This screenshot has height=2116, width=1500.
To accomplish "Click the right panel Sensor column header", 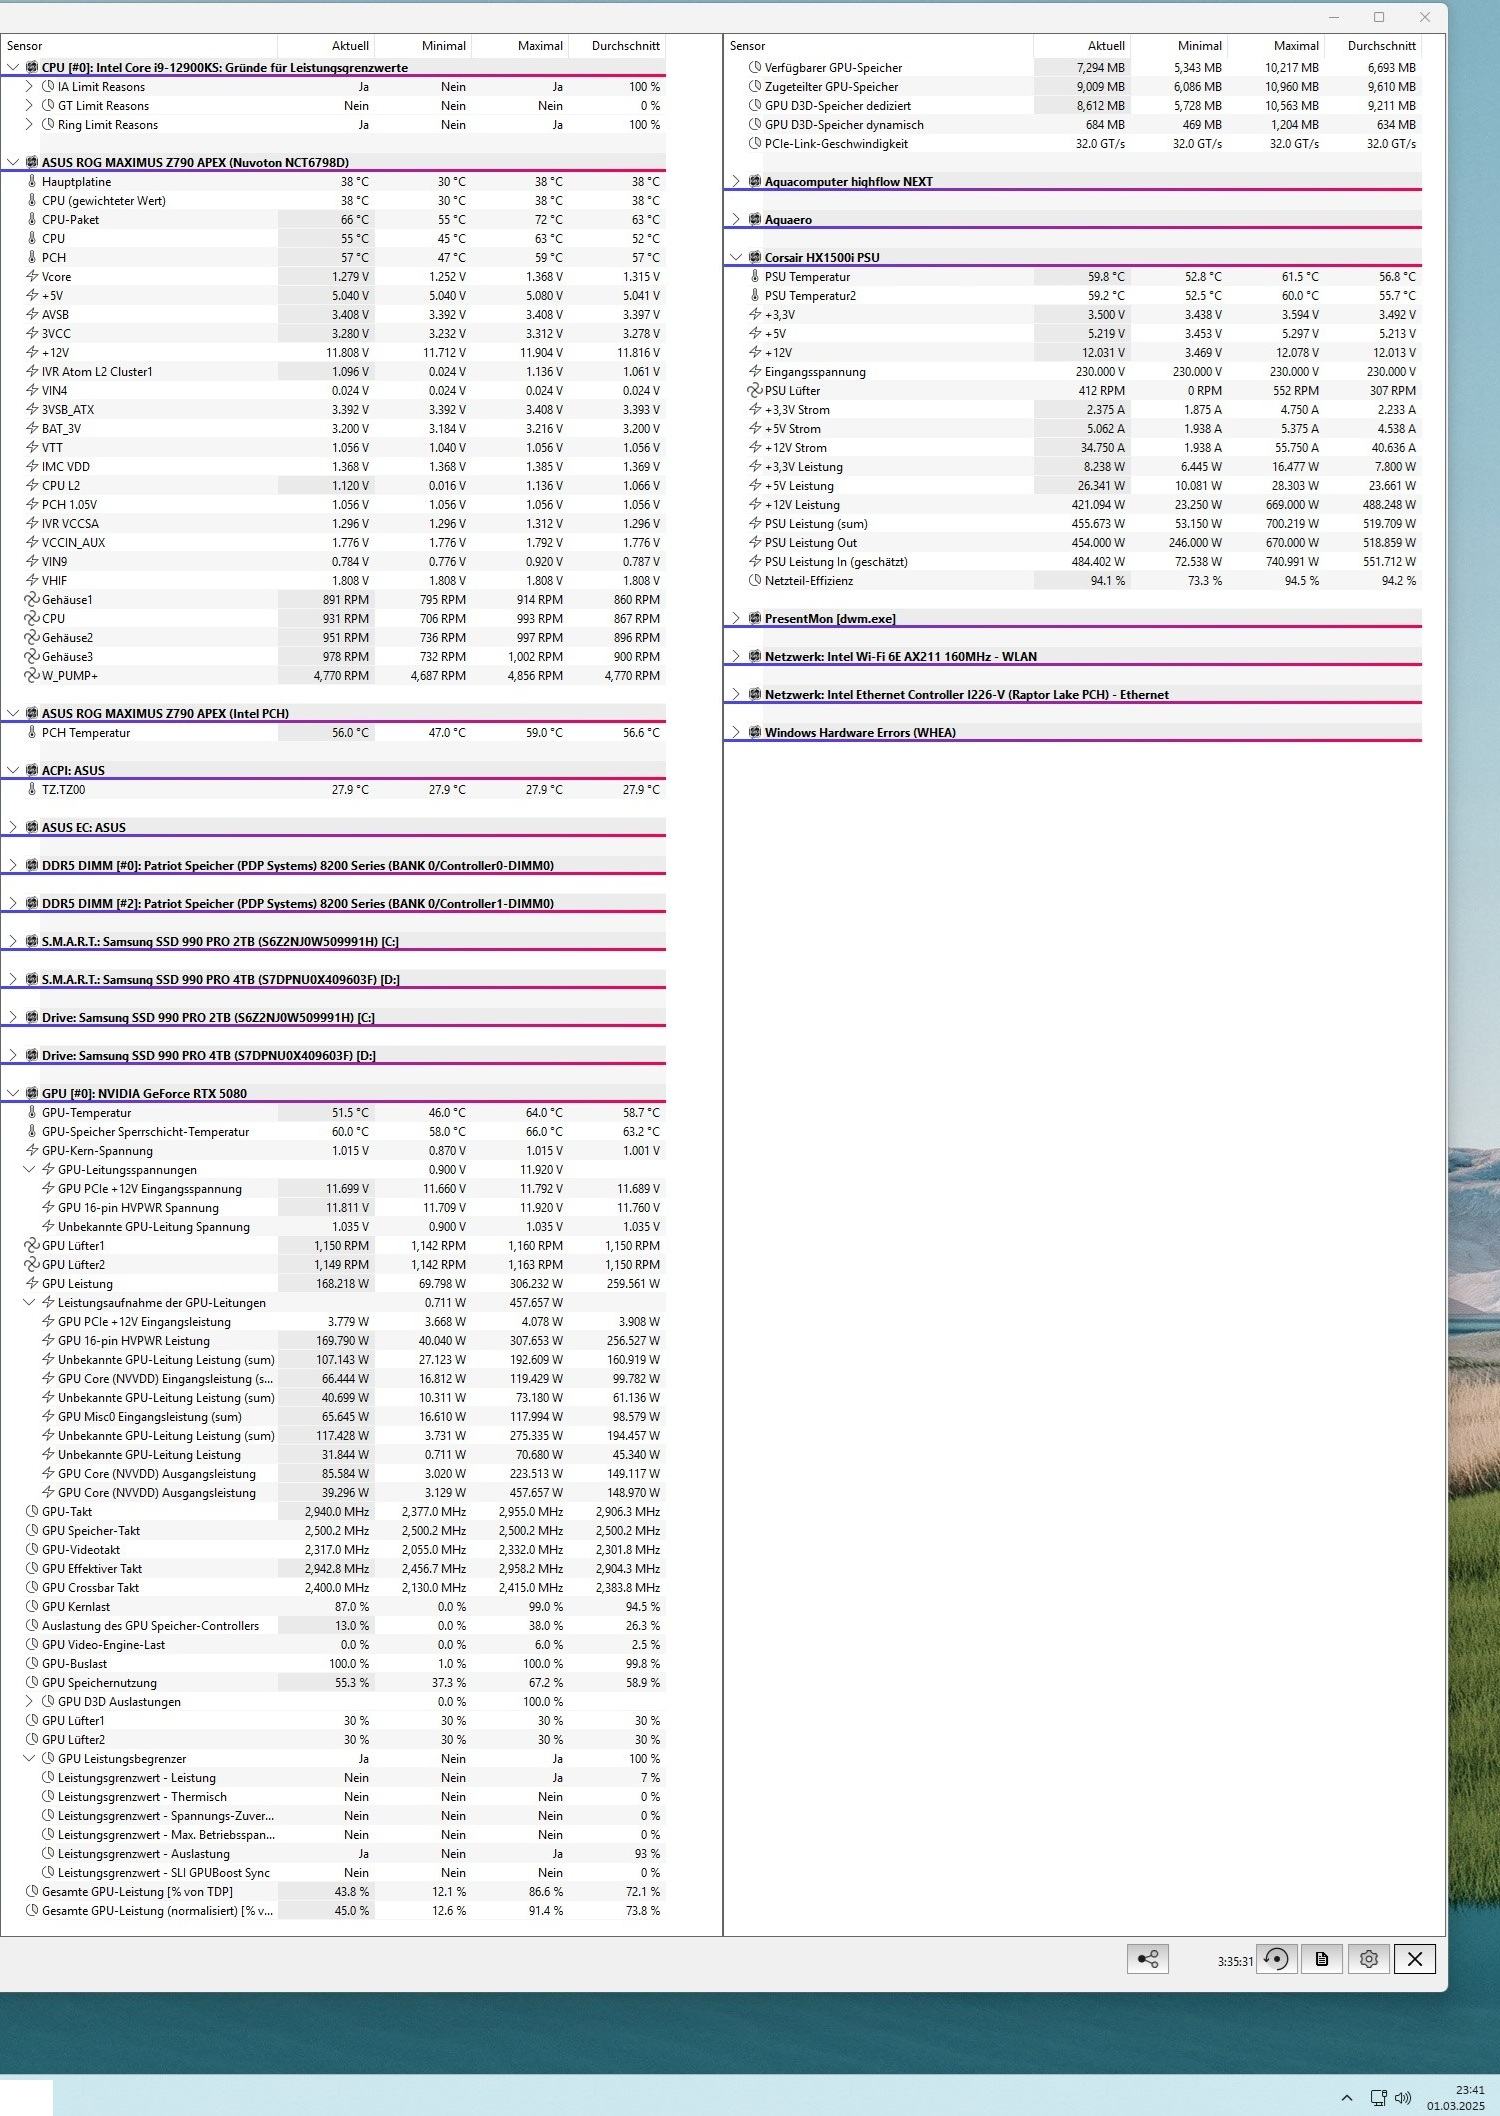I will tap(879, 46).
